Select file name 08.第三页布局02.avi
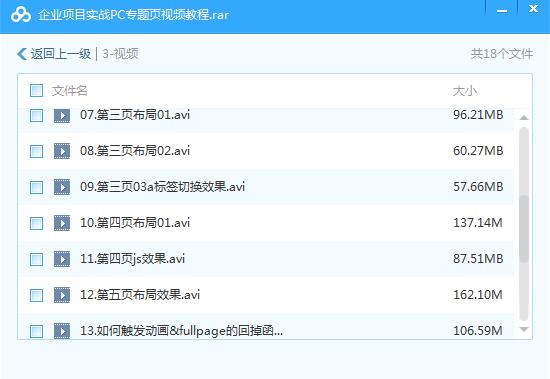 pyautogui.click(x=135, y=151)
